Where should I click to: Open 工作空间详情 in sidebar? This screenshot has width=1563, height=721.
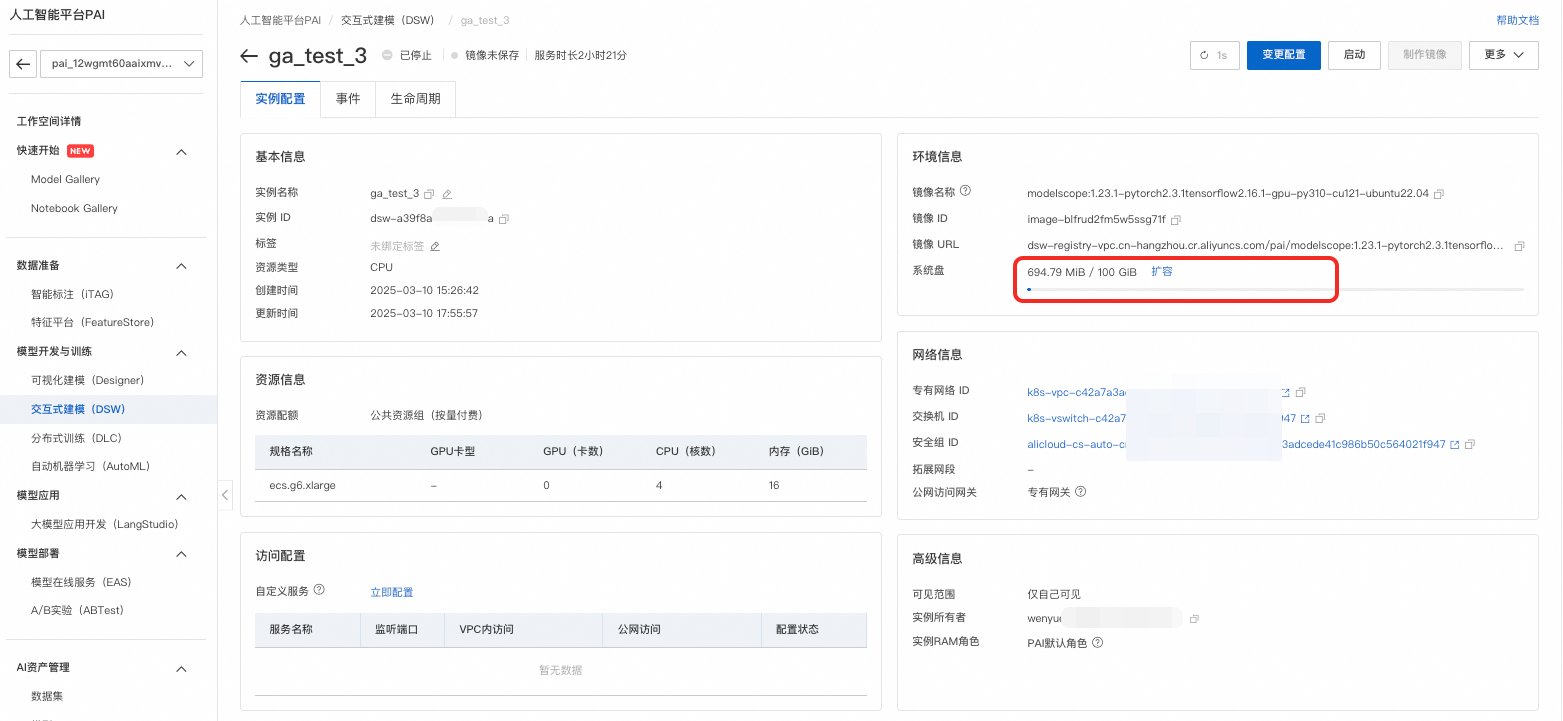tap(49, 121)
